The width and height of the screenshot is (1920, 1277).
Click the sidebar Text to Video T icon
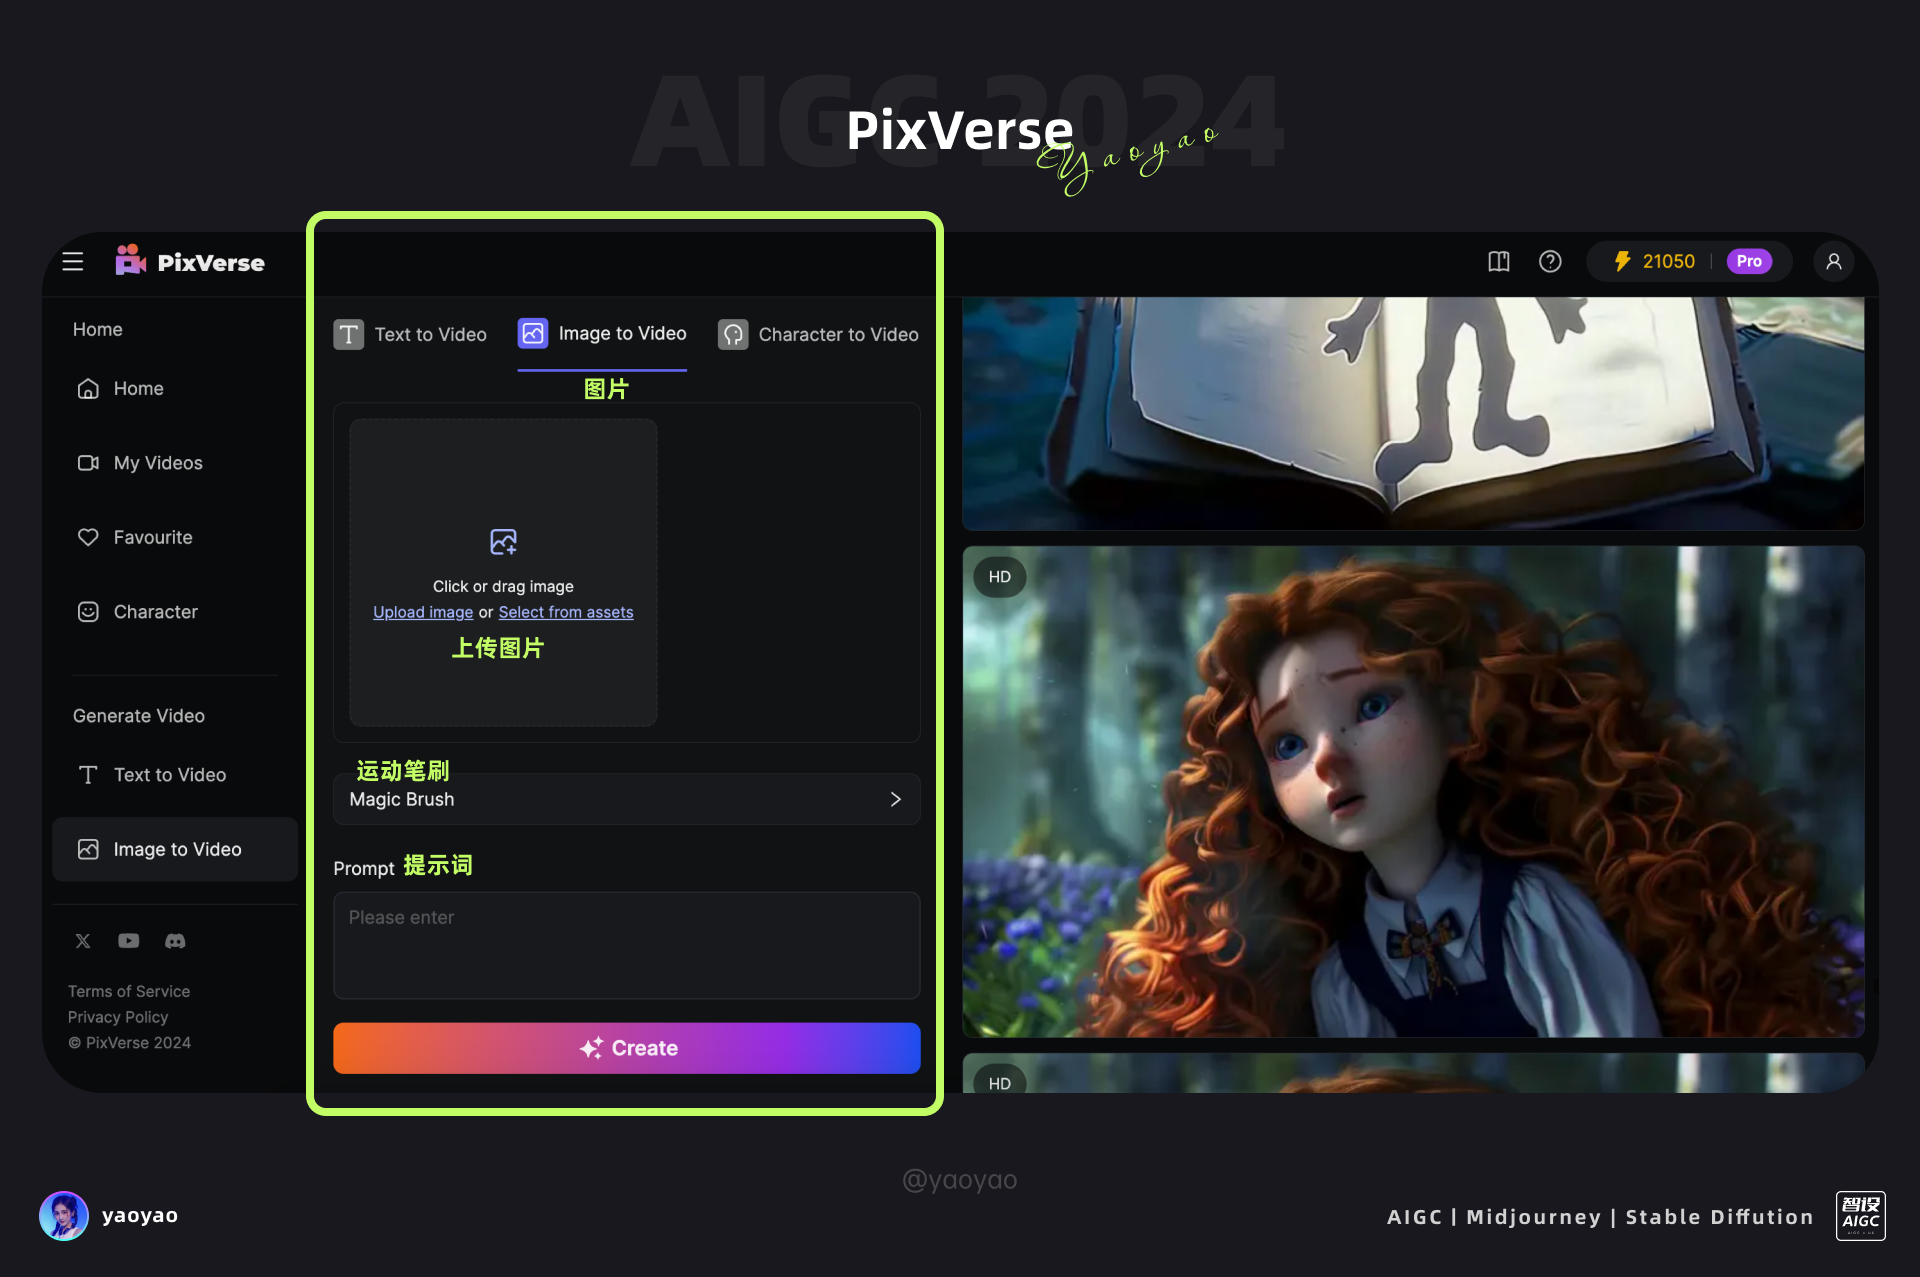88,775
